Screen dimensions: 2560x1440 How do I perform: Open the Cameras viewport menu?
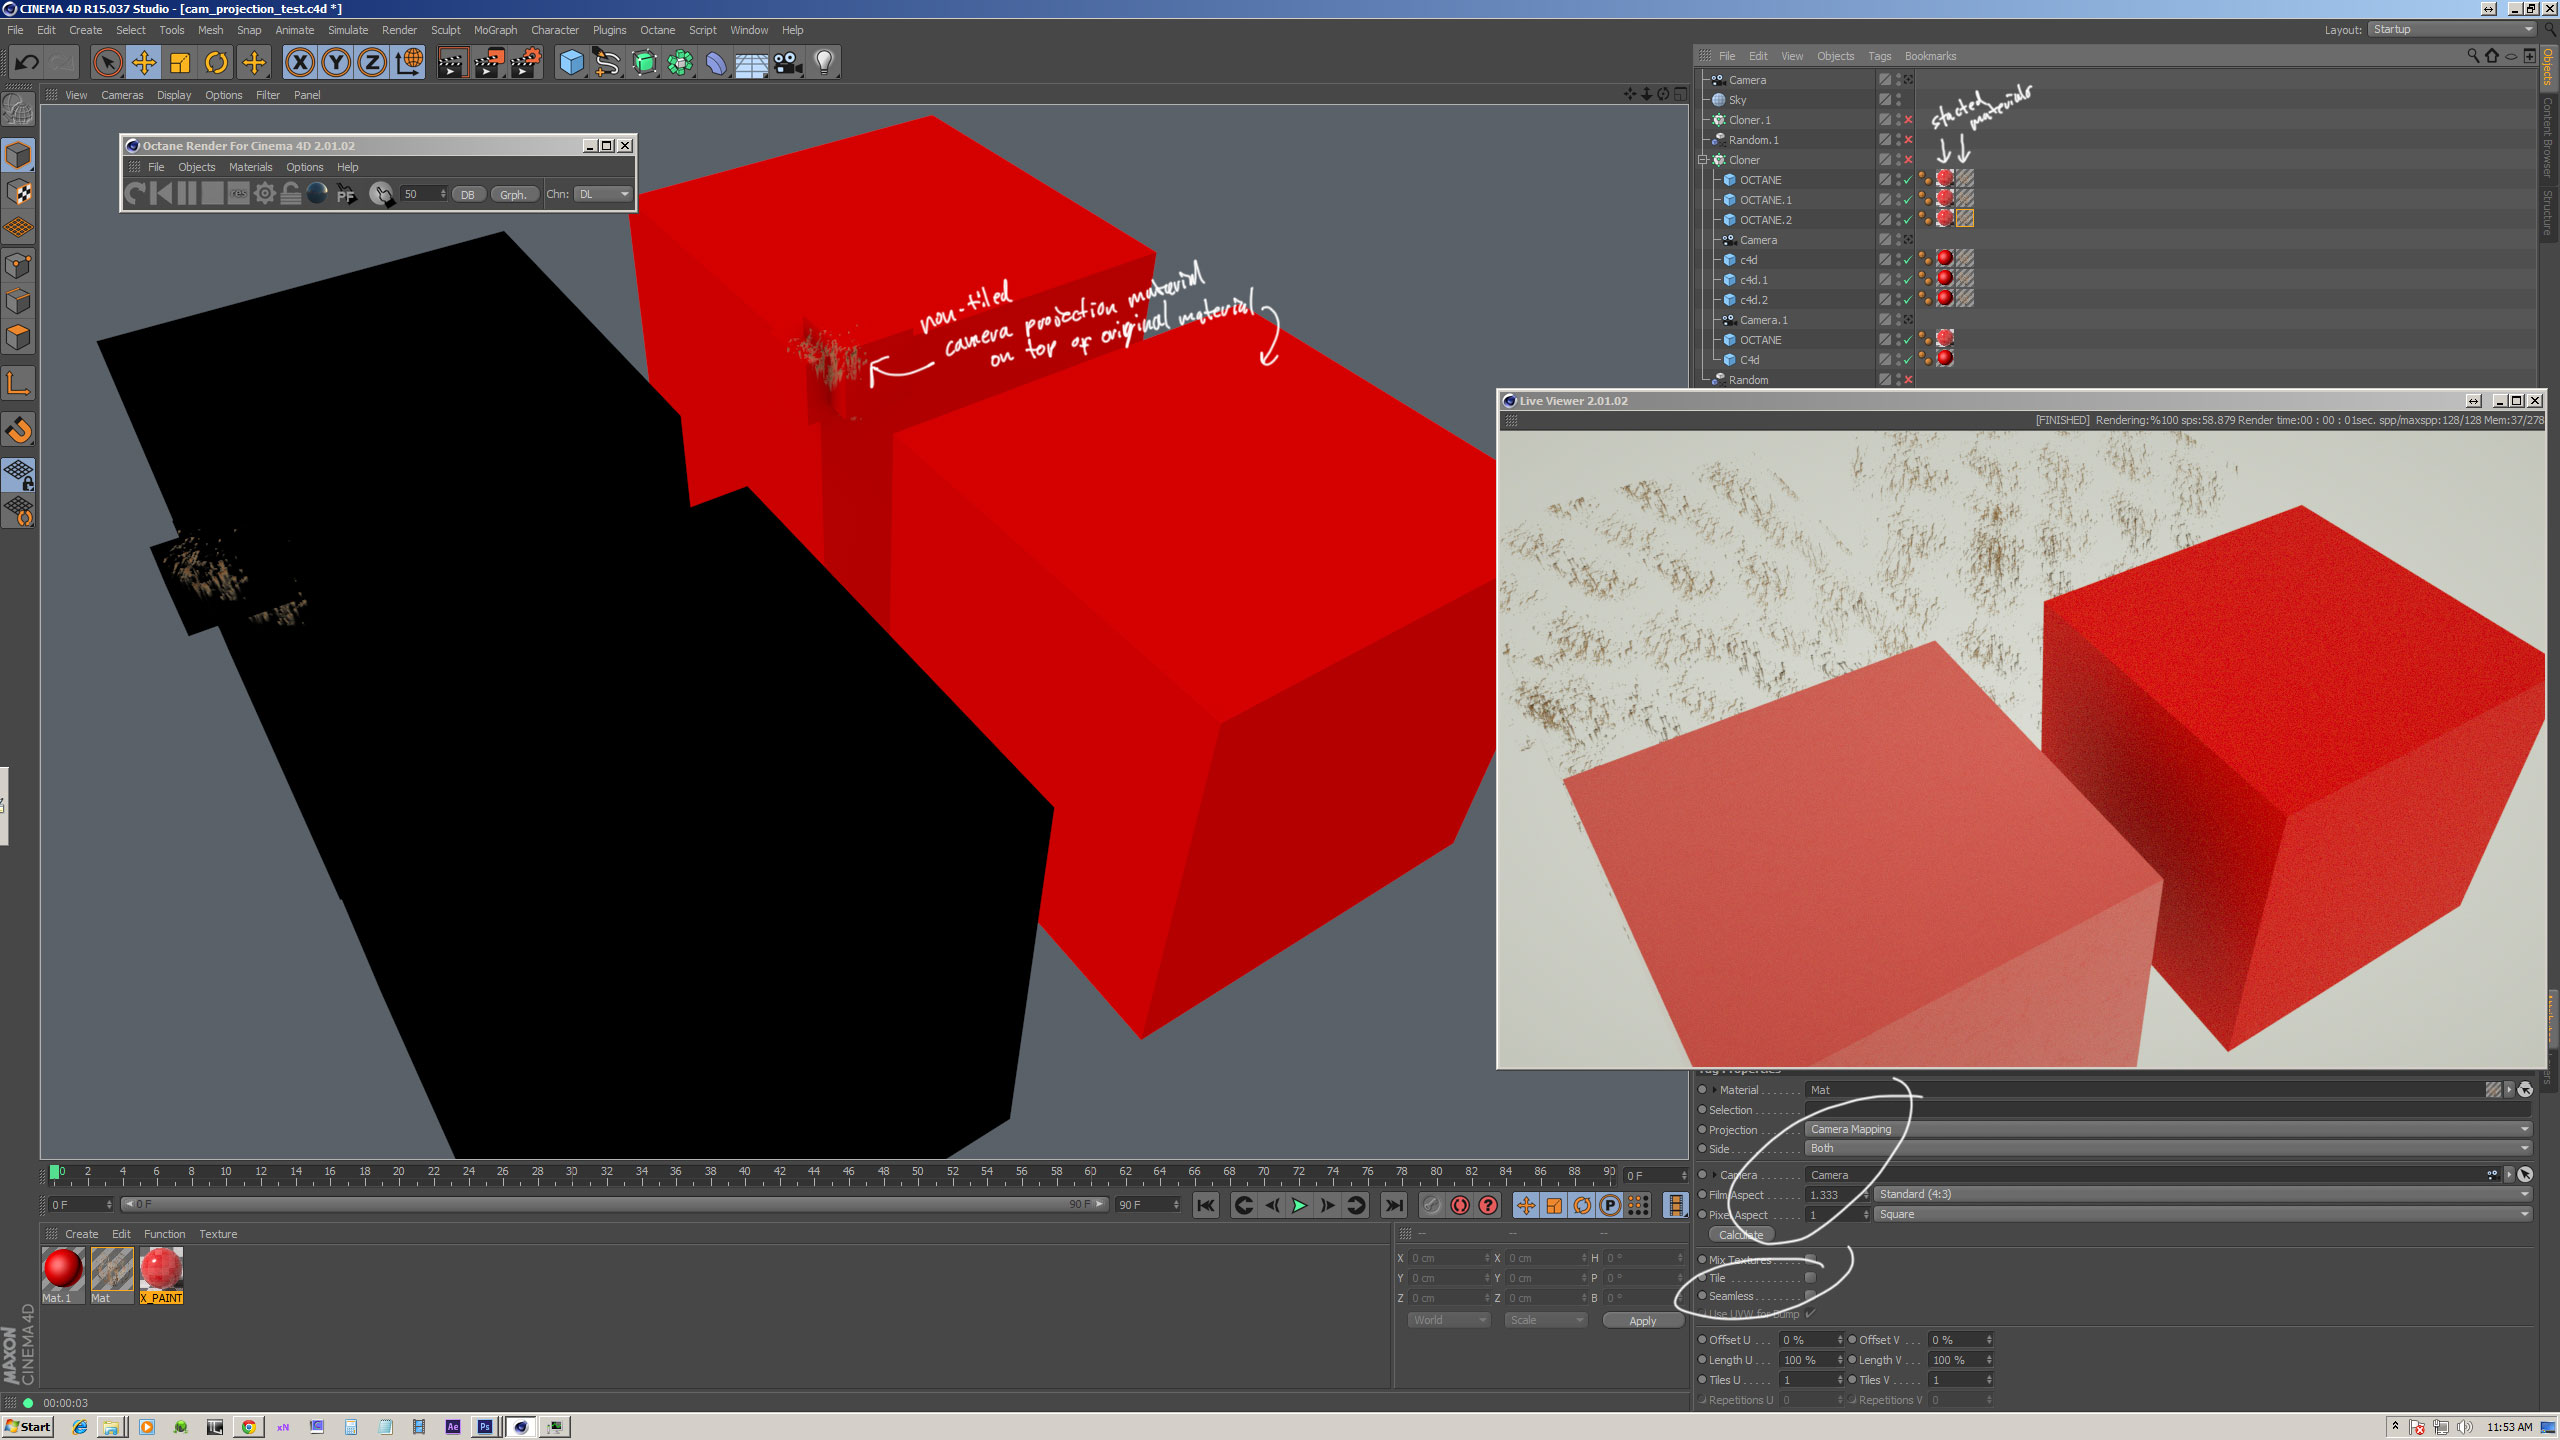(122, 95)
